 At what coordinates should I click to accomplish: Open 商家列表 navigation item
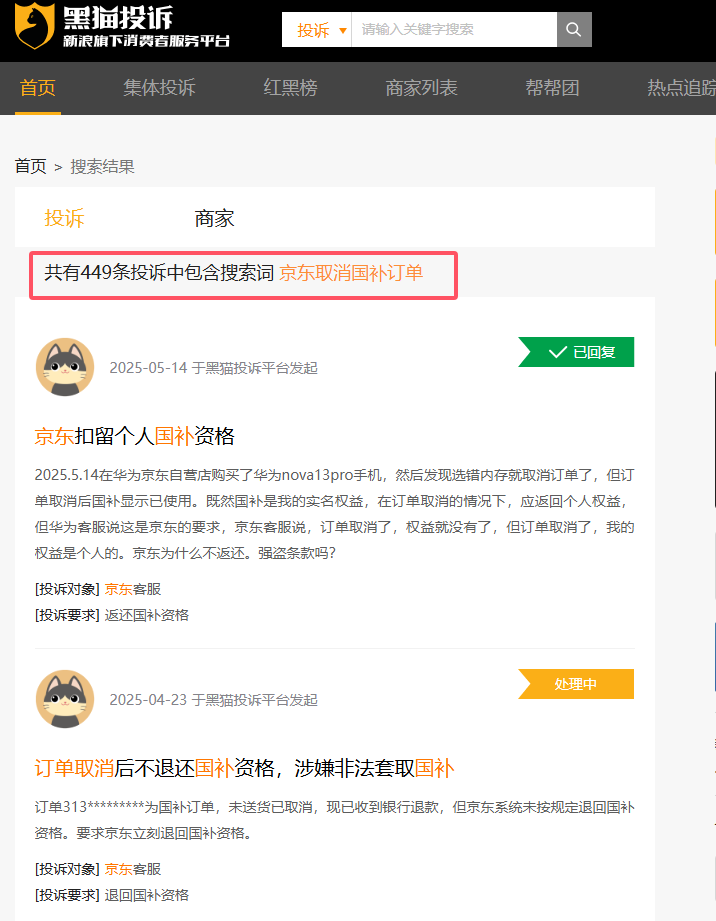(x=421, y=88)
